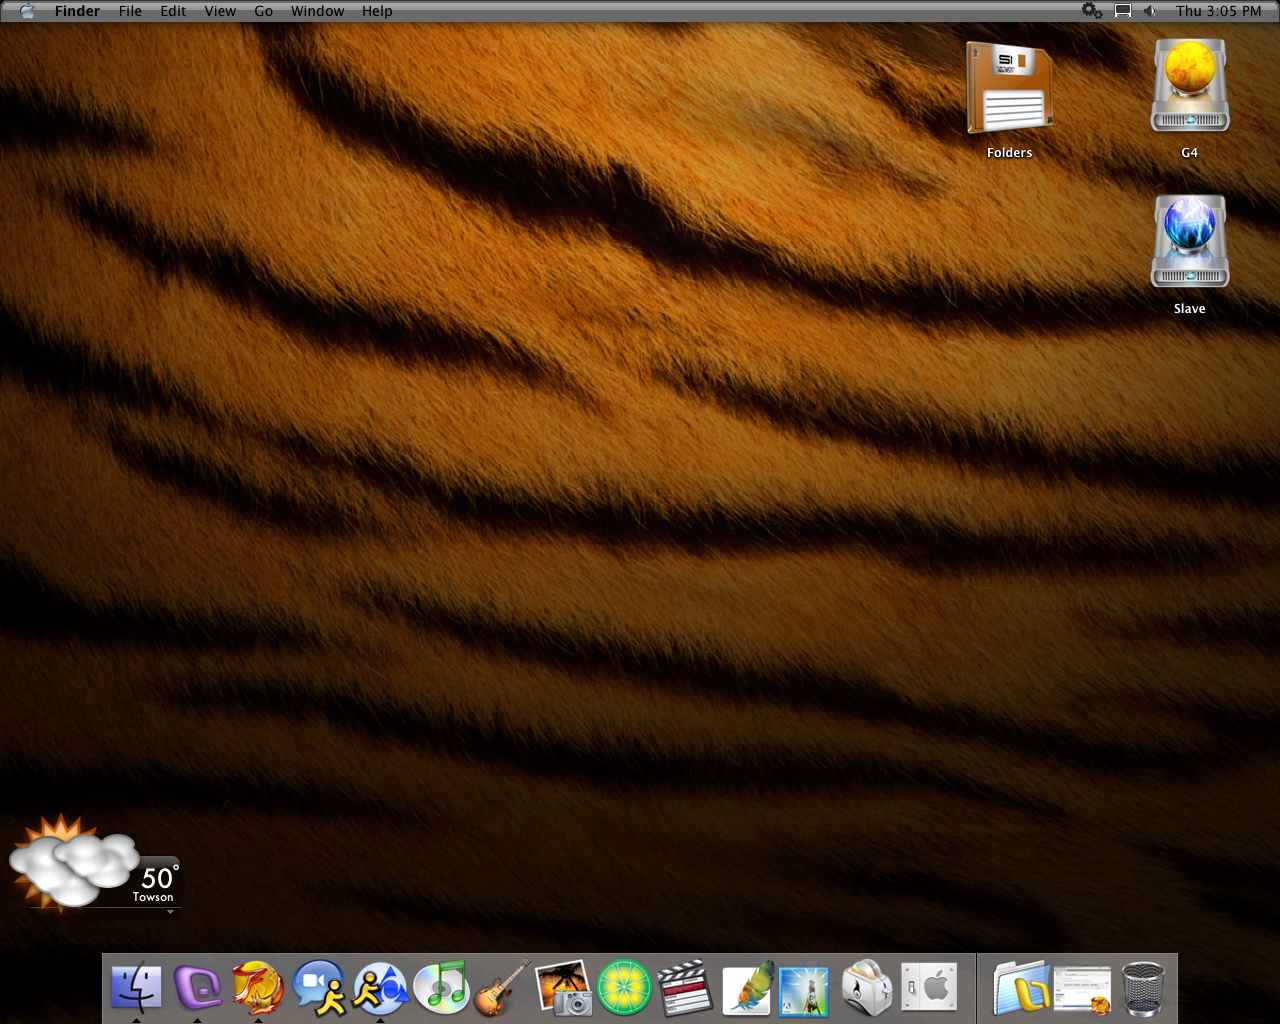Open the orange Firefox dock icon

tap(258, 987)
